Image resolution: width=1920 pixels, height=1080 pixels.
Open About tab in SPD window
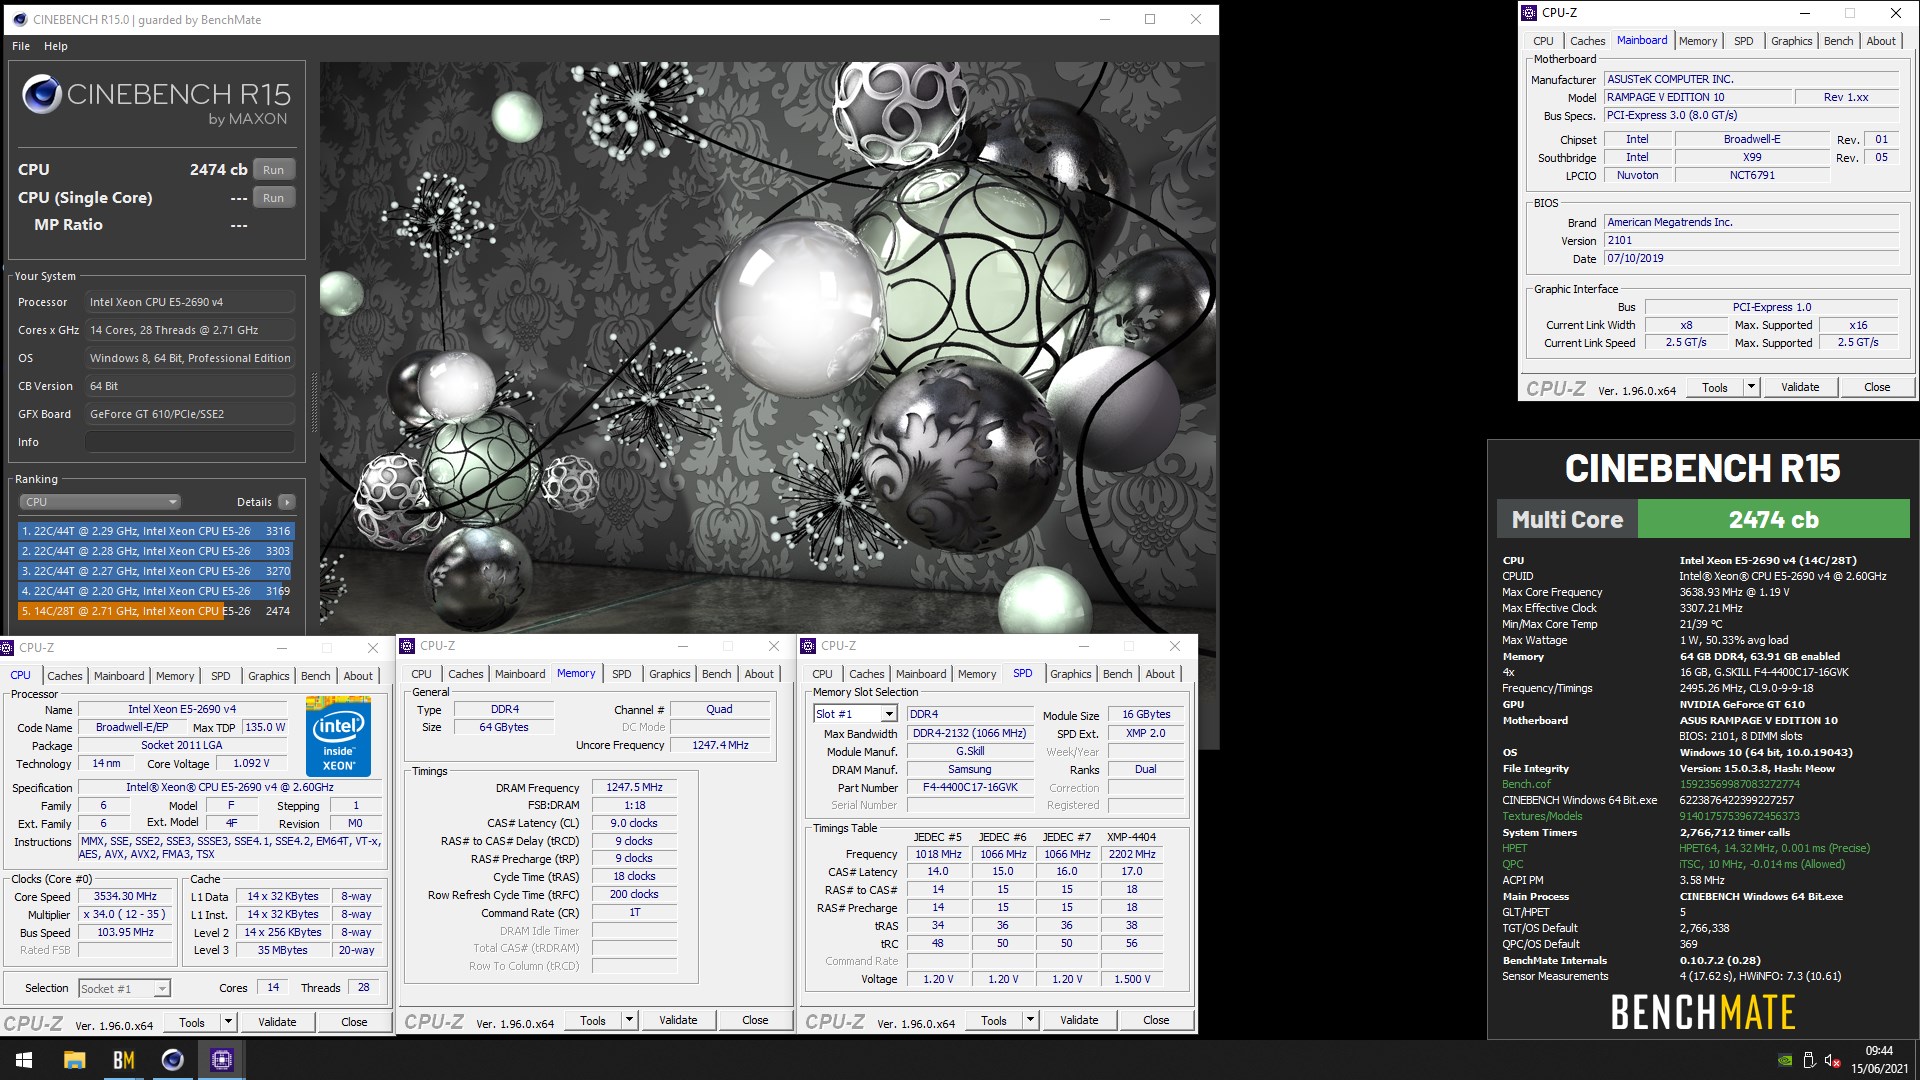point(1160,674)
